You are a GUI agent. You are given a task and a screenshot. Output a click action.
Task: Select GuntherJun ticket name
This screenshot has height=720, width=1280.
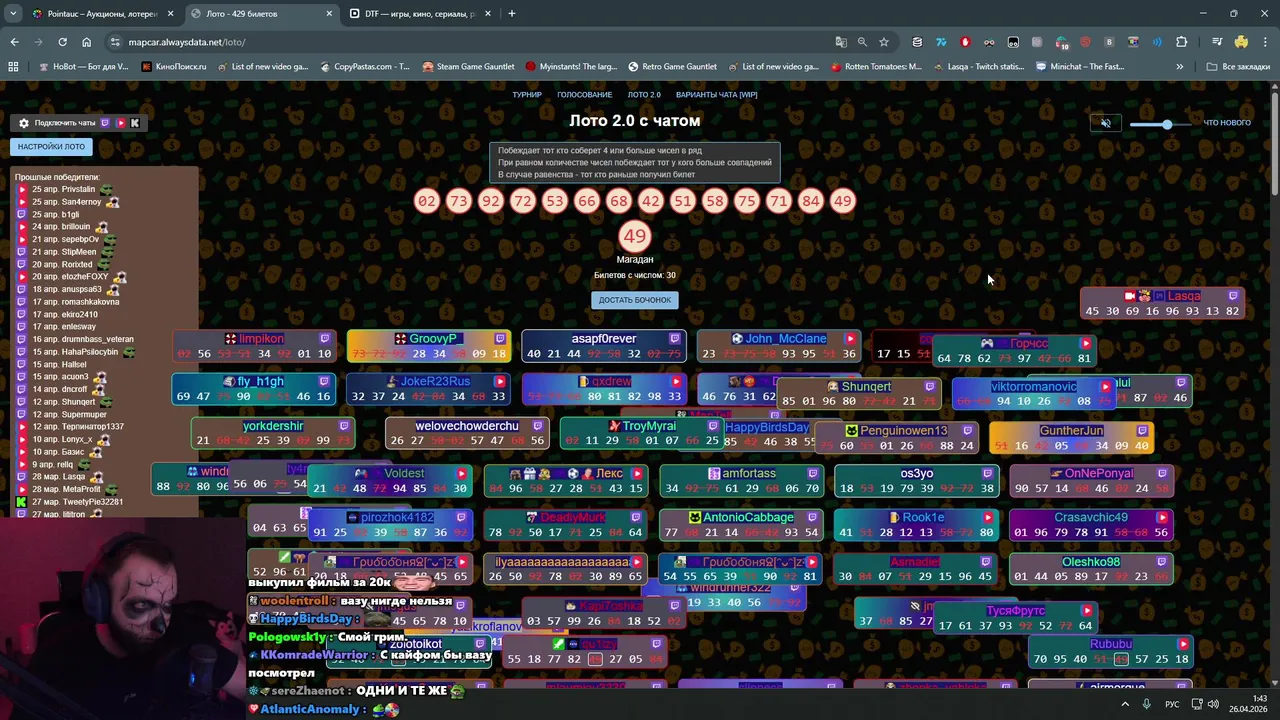click(1071, 431)
